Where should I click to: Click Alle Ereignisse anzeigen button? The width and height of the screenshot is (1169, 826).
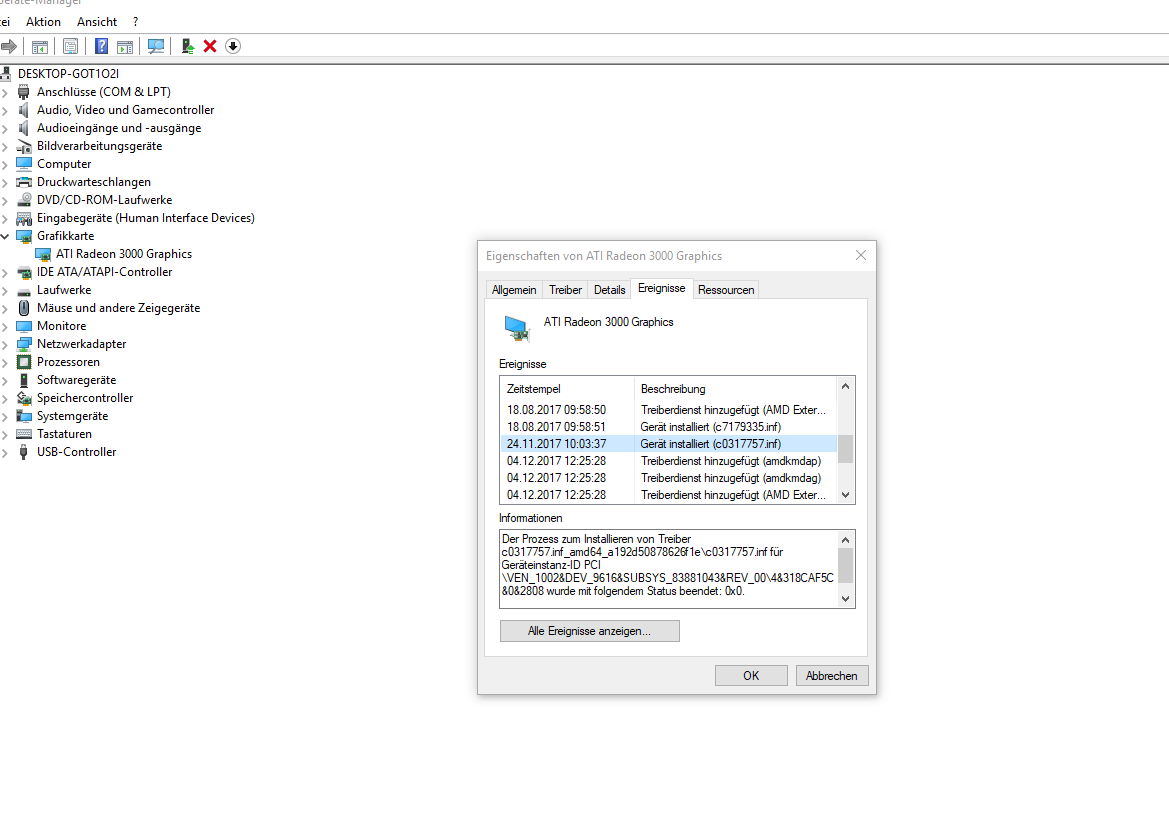[x=589, y=631]
